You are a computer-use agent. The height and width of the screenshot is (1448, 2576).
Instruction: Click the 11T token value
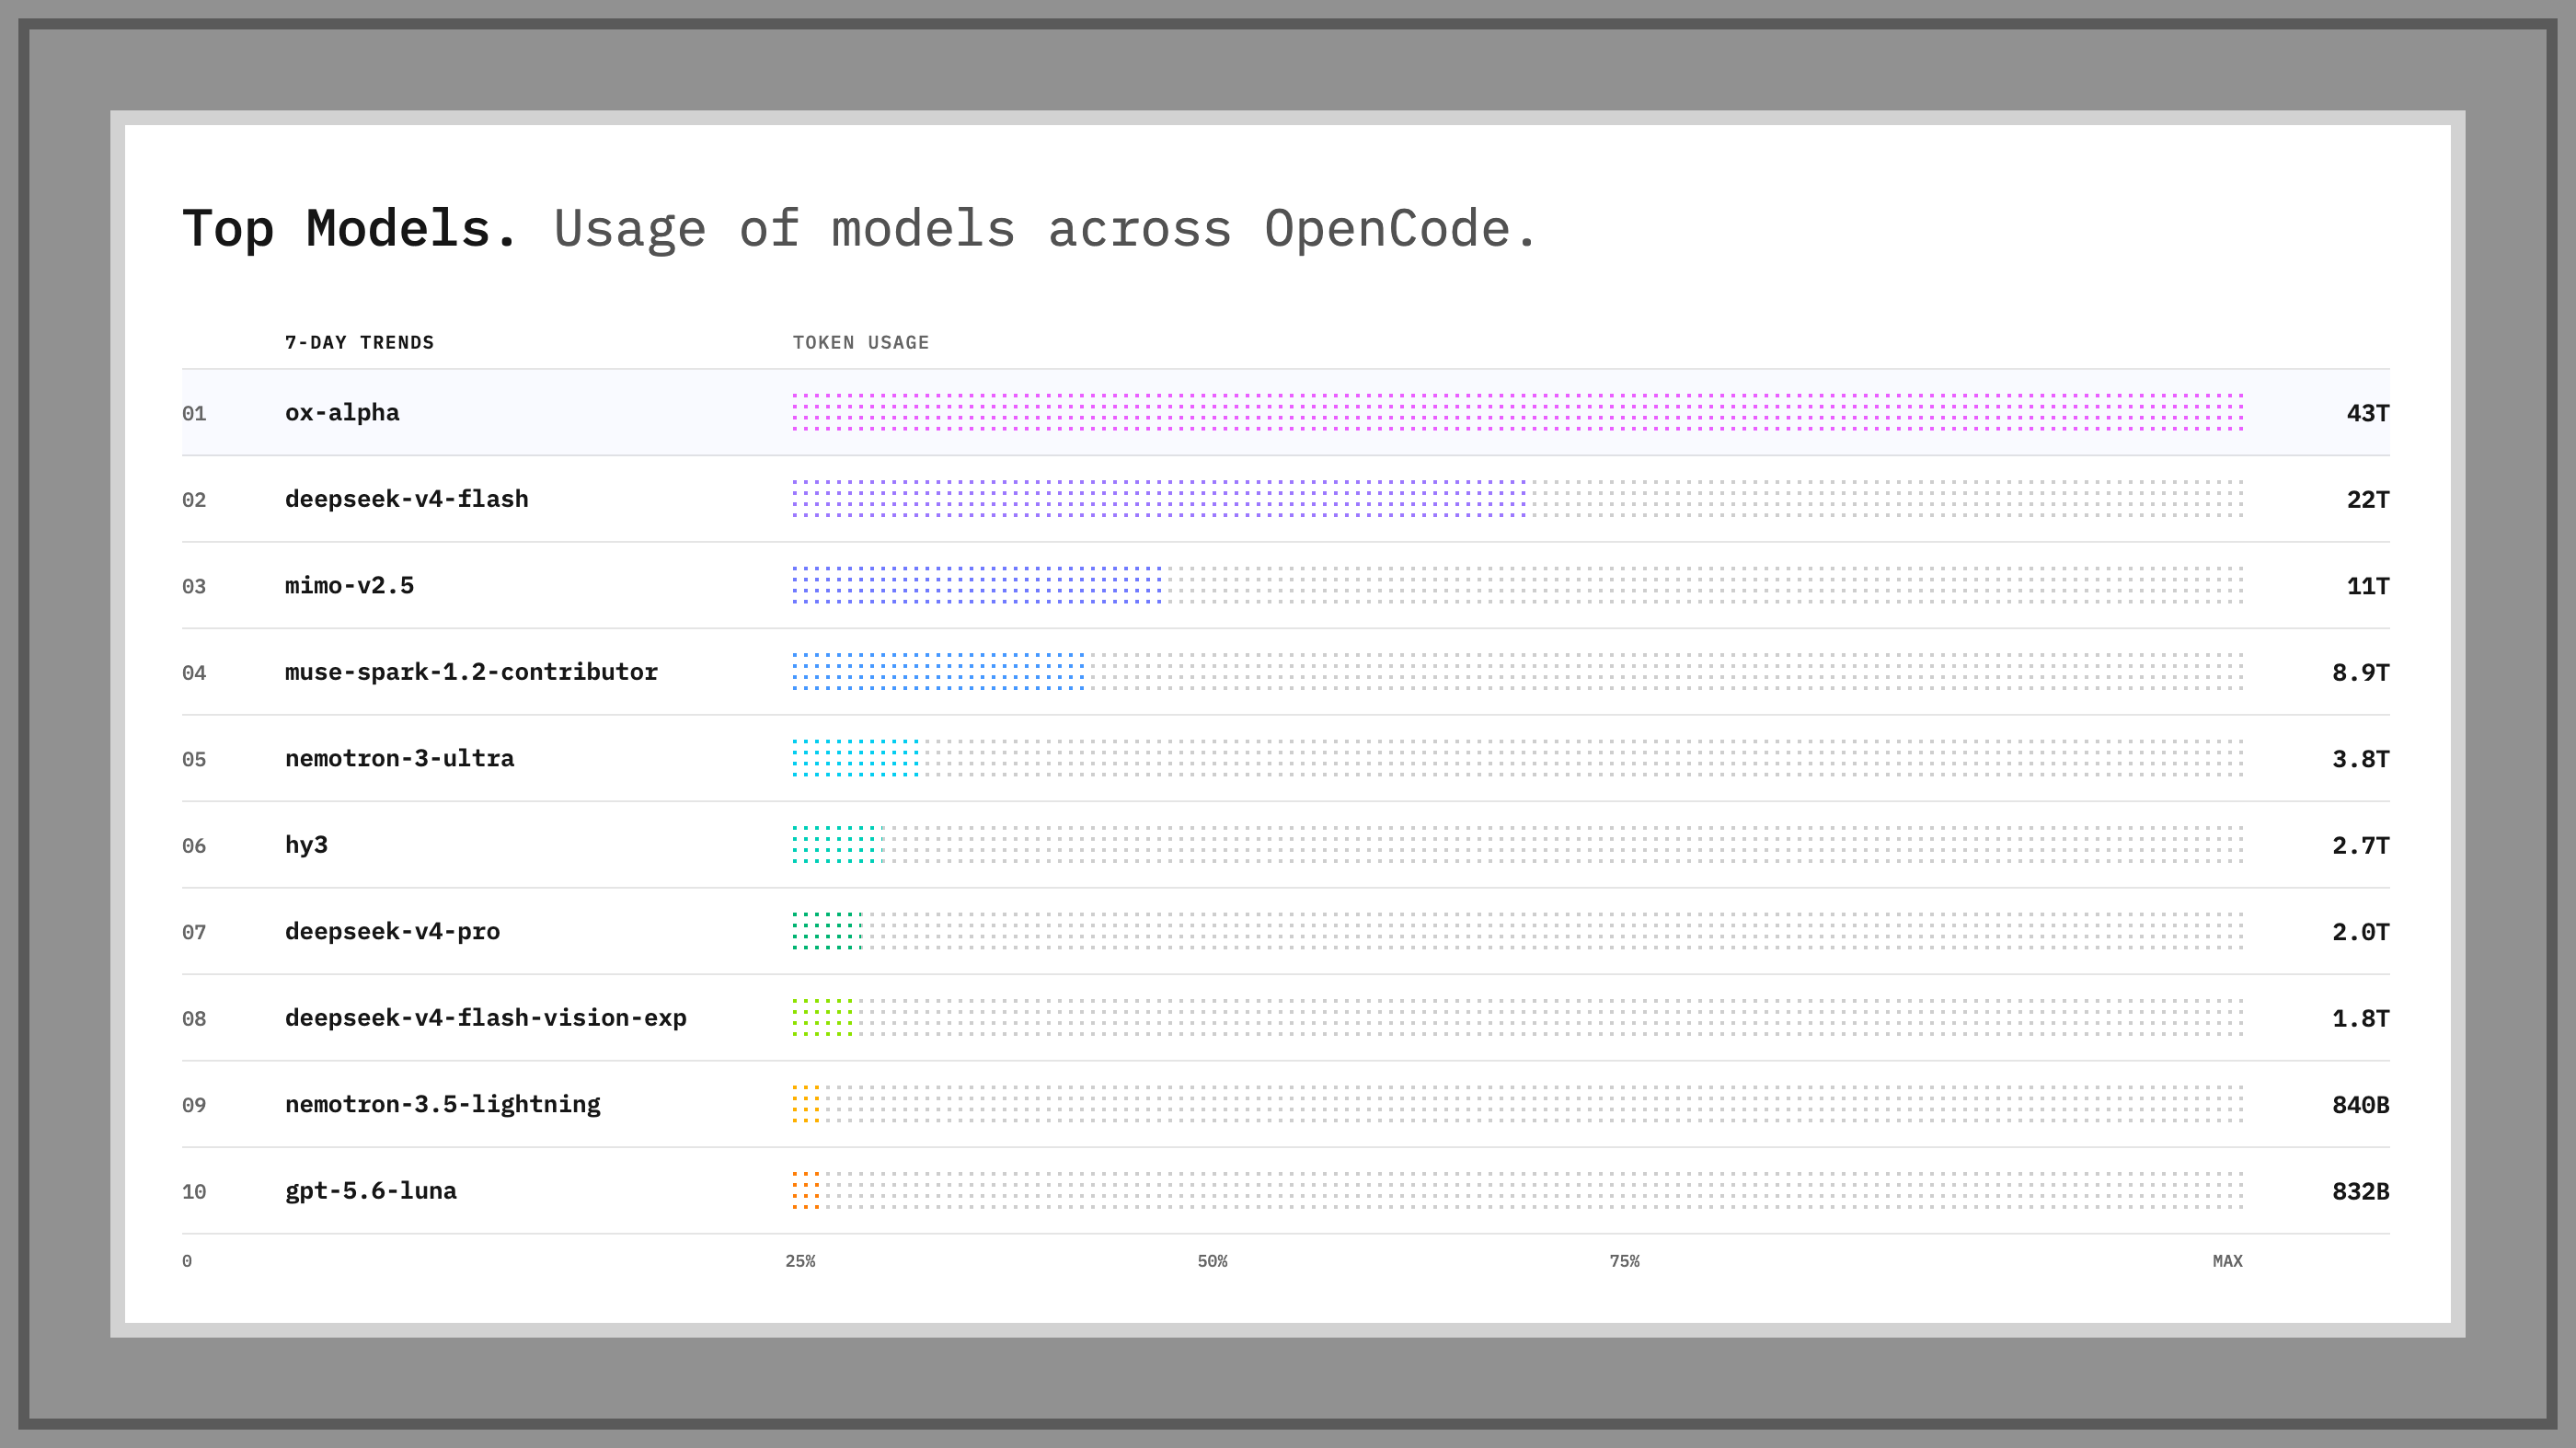(x=2368, y=586)
